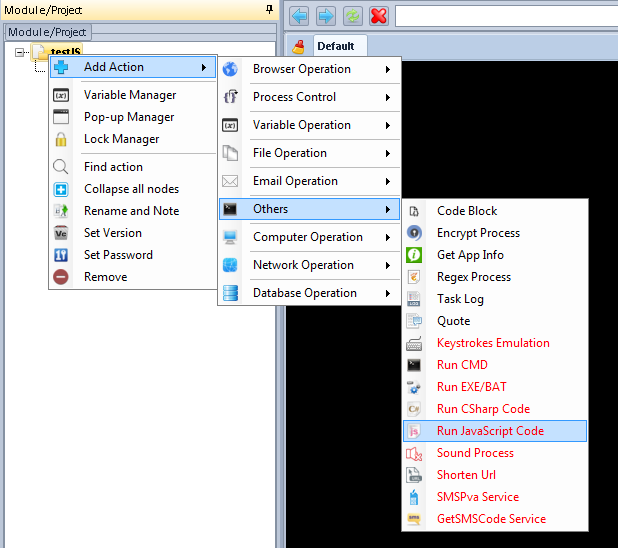Pin the Module/Project panel
This screenshot has width=618, height=548.
coord(268,9)
